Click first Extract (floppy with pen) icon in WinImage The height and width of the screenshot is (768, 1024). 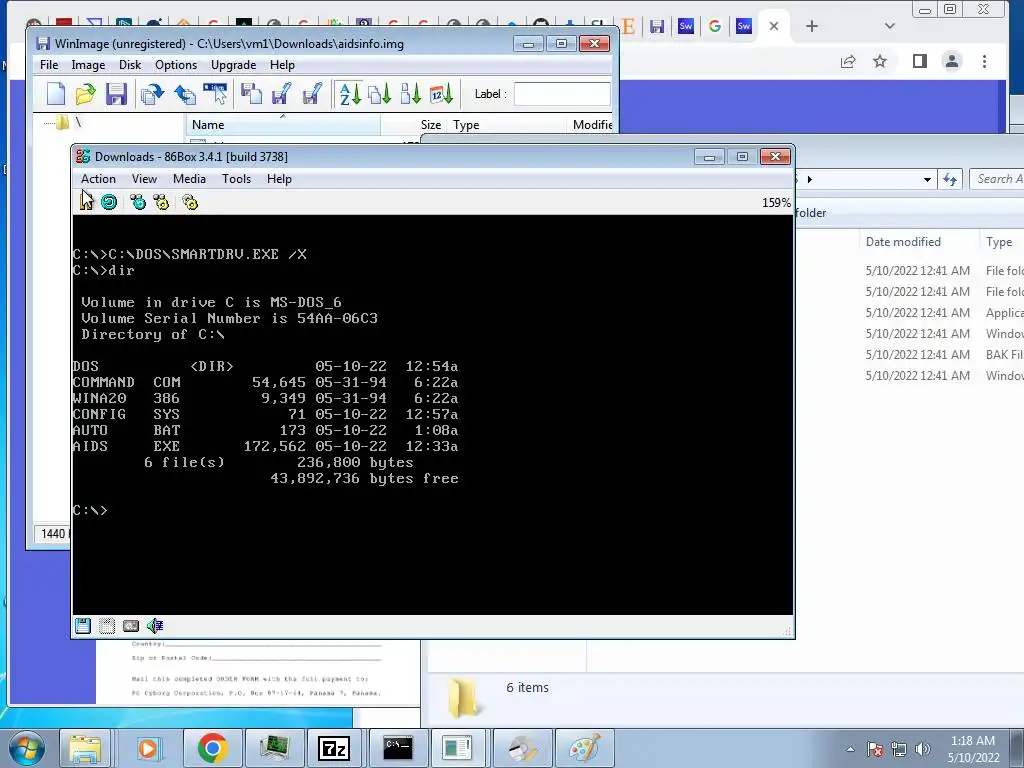pos(281,94)
